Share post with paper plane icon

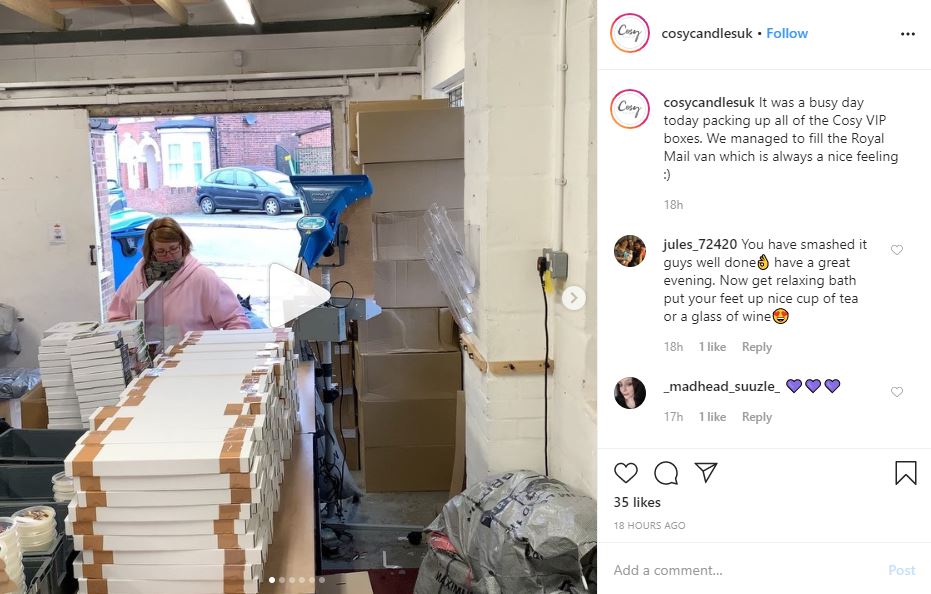click(706, 472)
